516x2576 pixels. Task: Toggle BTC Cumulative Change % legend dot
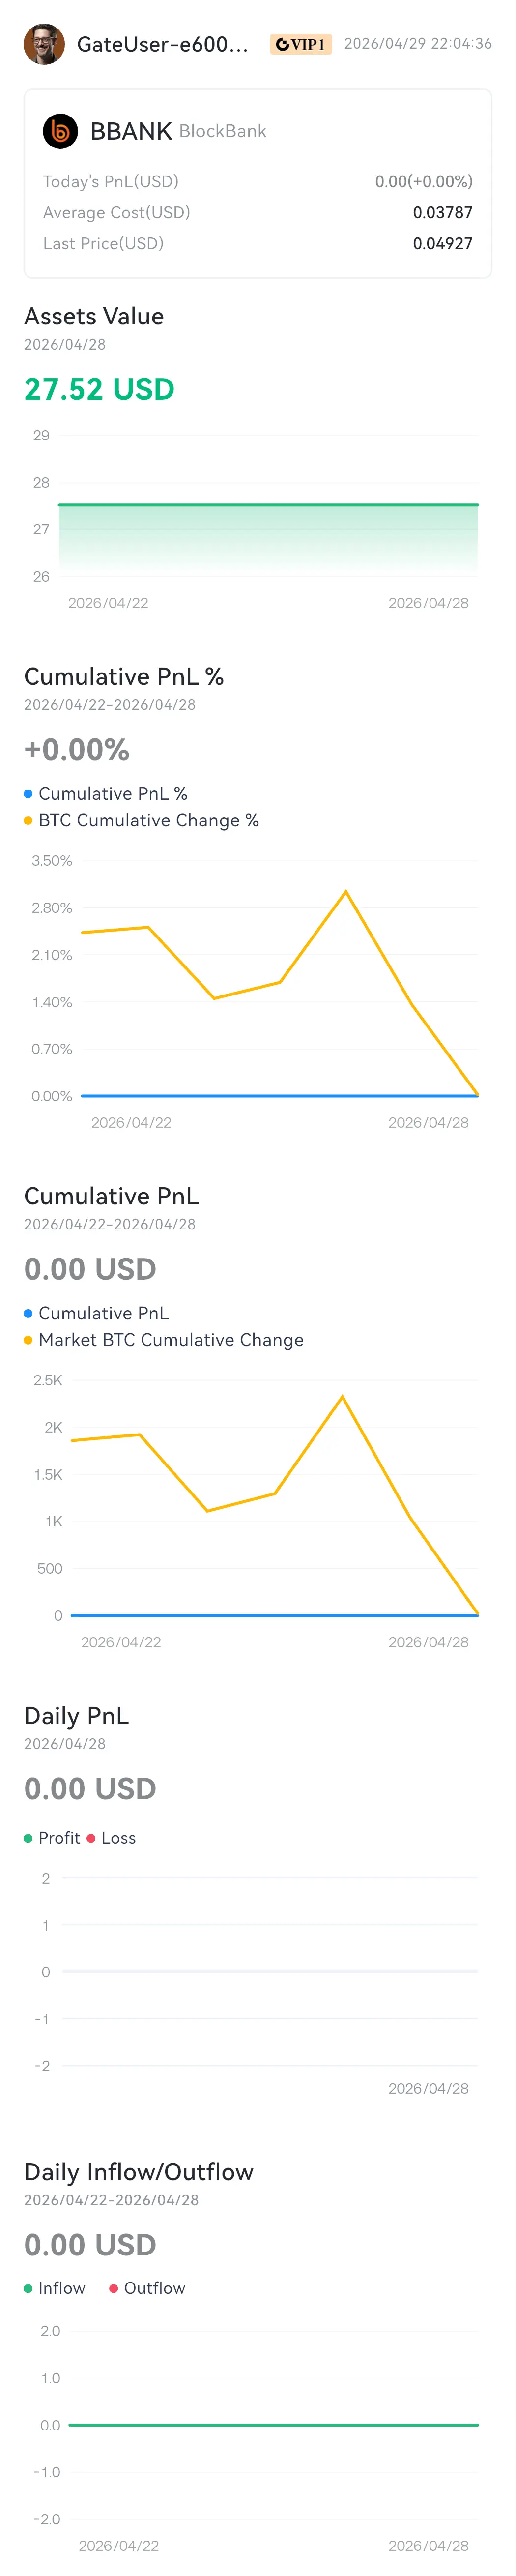click(28, 821)
